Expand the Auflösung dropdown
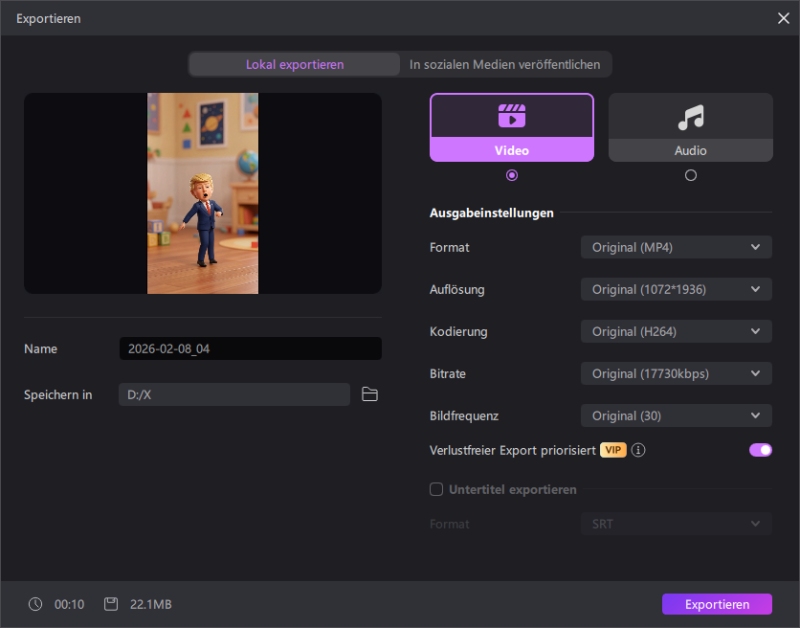This screenshot has height=628, width=800. tap(676, 289)
